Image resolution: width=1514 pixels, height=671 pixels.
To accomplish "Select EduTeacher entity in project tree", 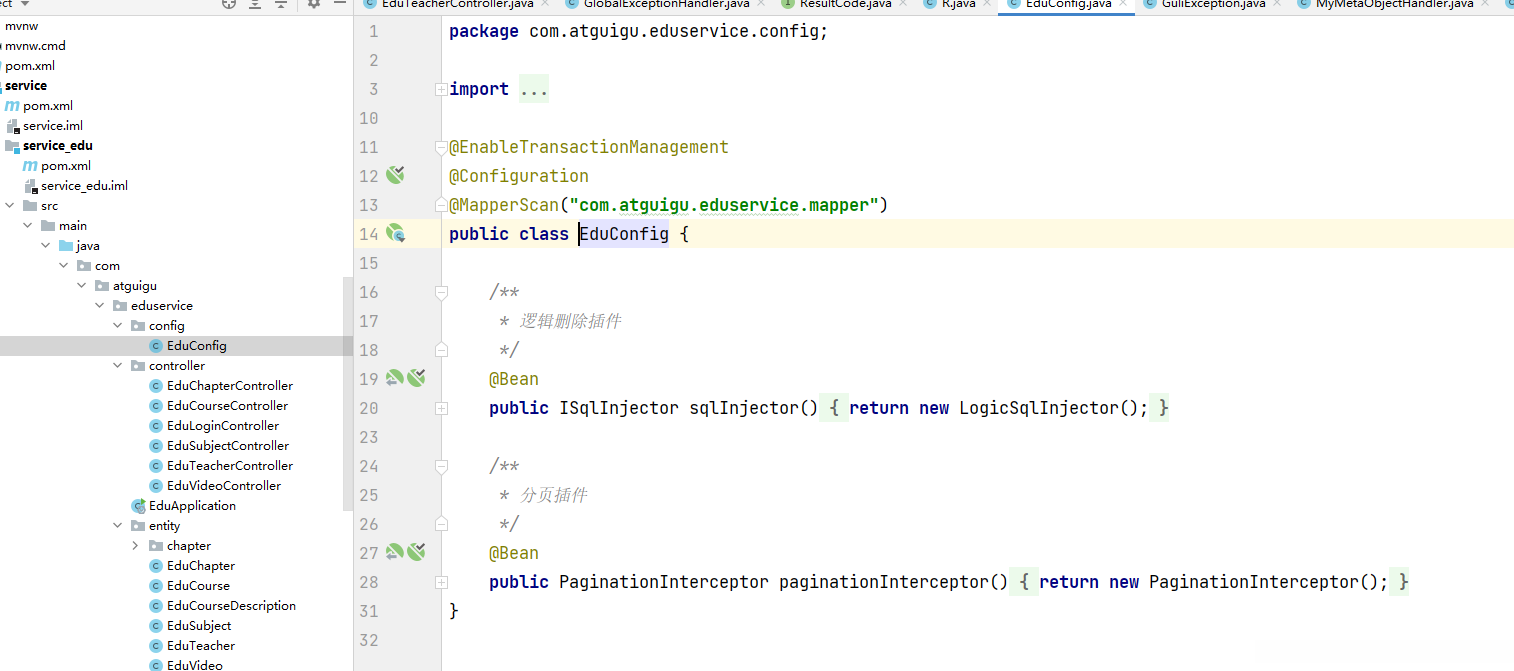I will point(201,646).
